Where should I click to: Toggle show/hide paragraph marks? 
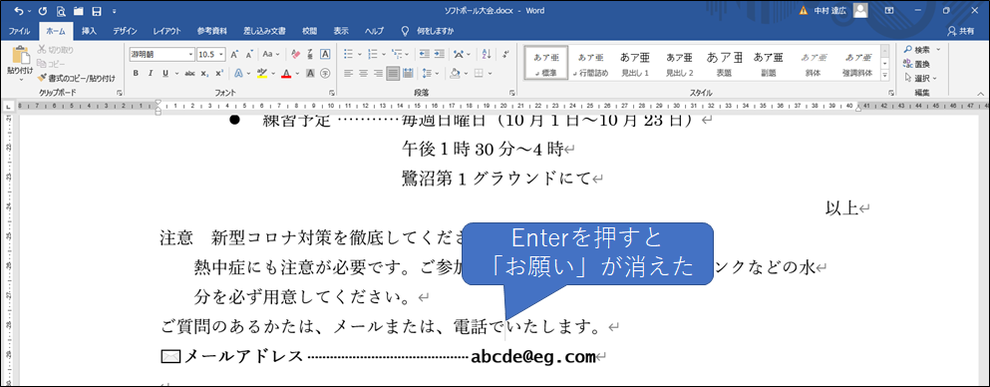[x=506, y=54]
